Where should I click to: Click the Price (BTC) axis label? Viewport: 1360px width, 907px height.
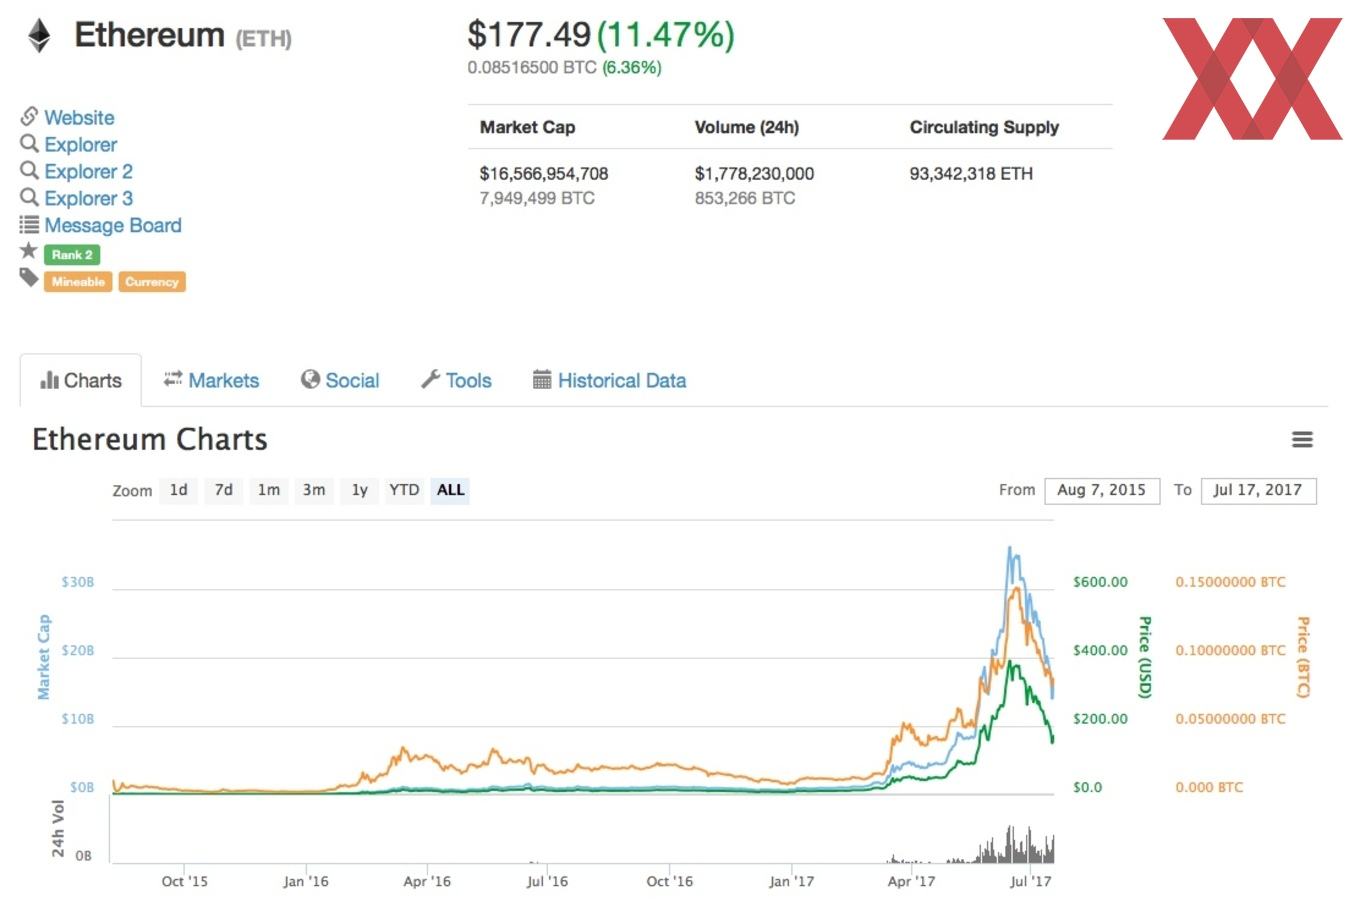point(1303,657)
